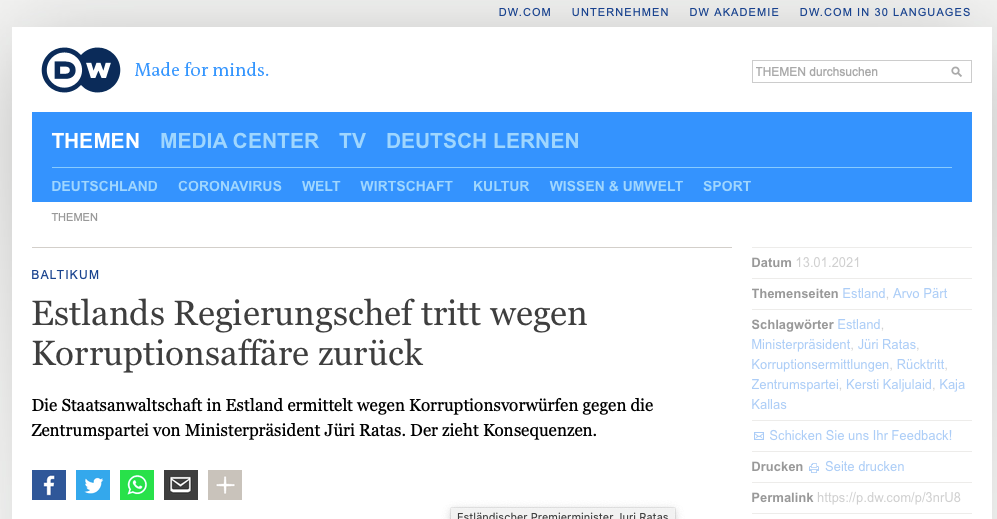Click the Jüri Ratas keyword
Viewport: 997px width, 519px height.
(x=888, y=345)
